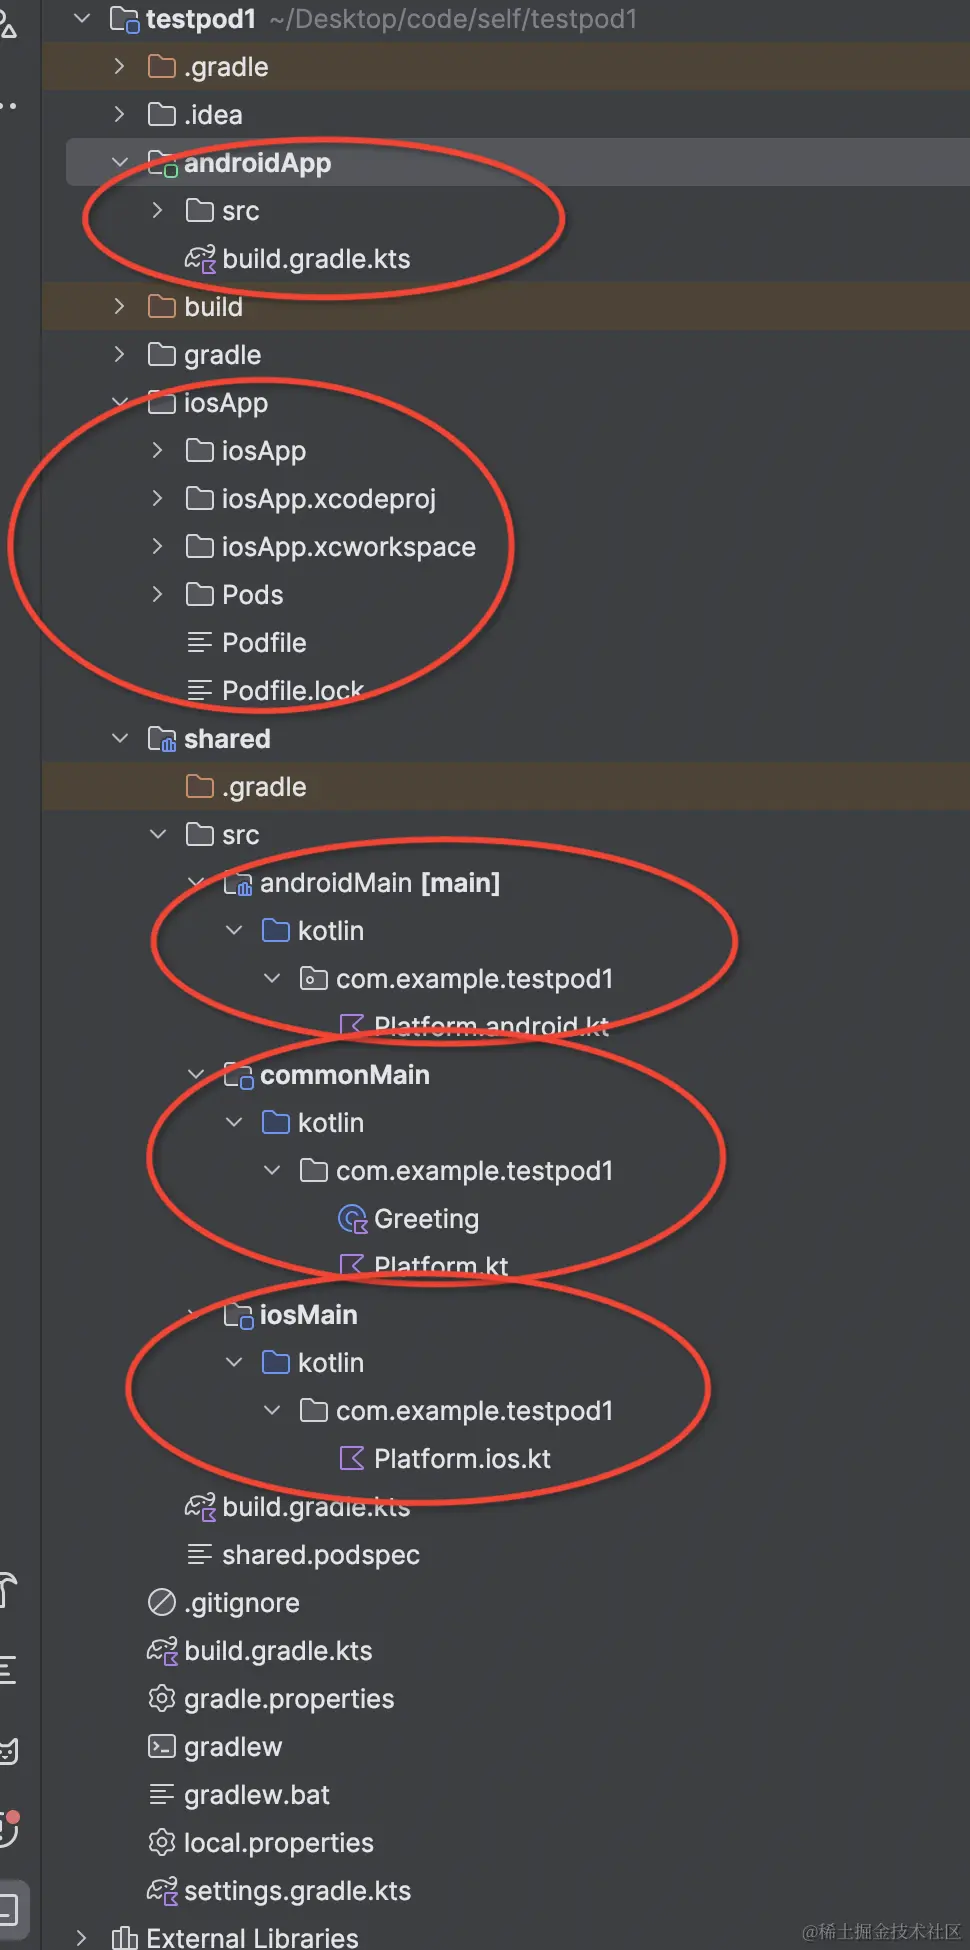This screenshot has width=970, height=1950.
Task: Click the .gitignore file icon
Action: [162, 1603]
